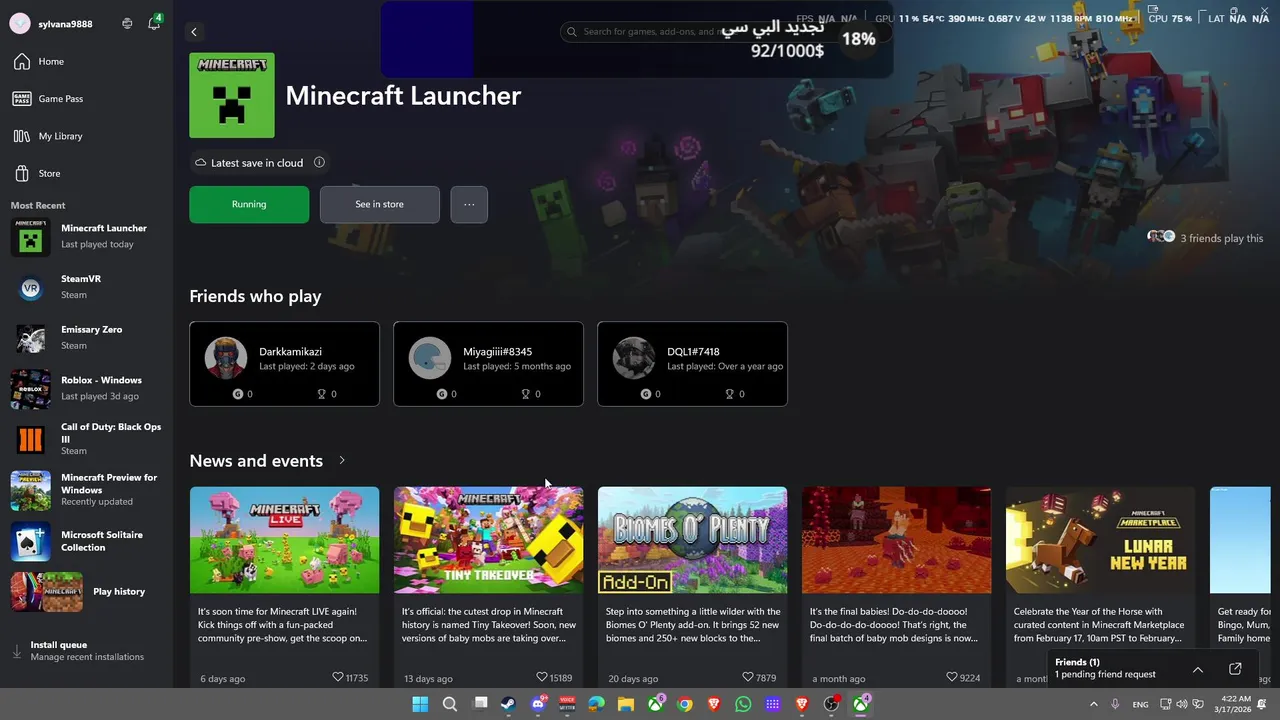Open the Lunar New Year news thumbnail
Screen dimensions: 1280x720
(x=1100, y=540)
